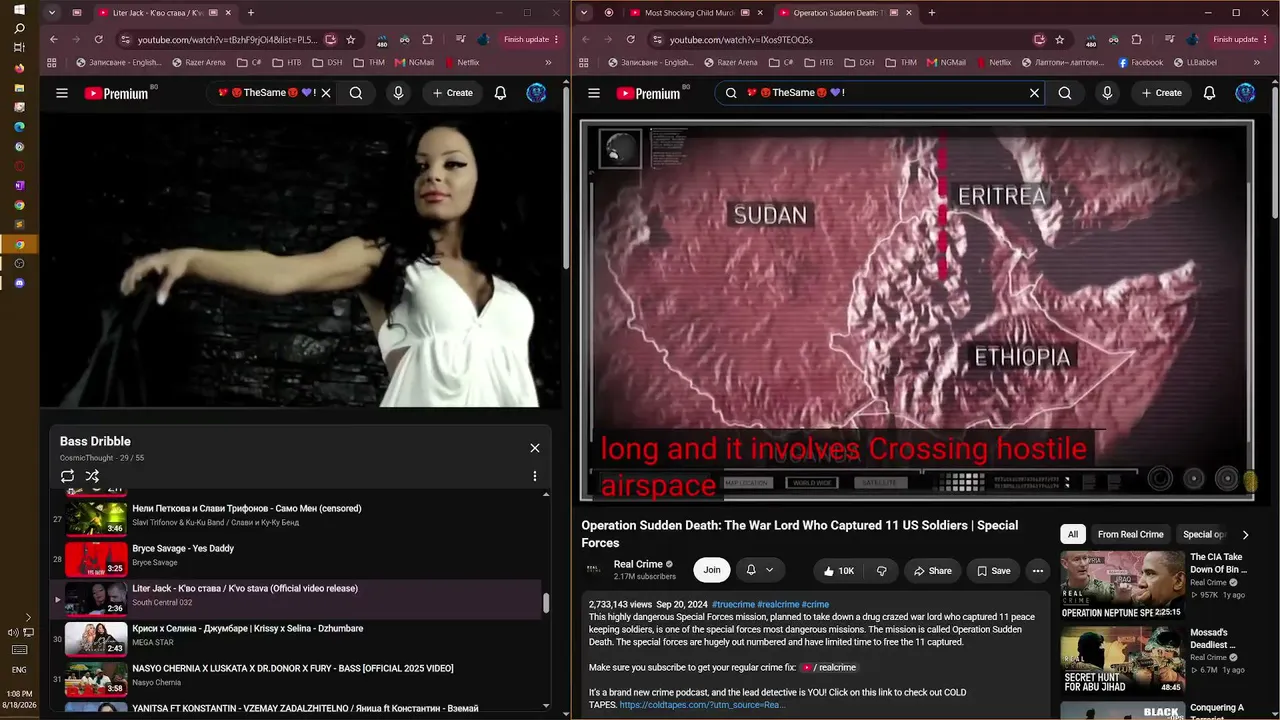
Task: Focus the YouTube search field, right window
Action: point(880,93)
